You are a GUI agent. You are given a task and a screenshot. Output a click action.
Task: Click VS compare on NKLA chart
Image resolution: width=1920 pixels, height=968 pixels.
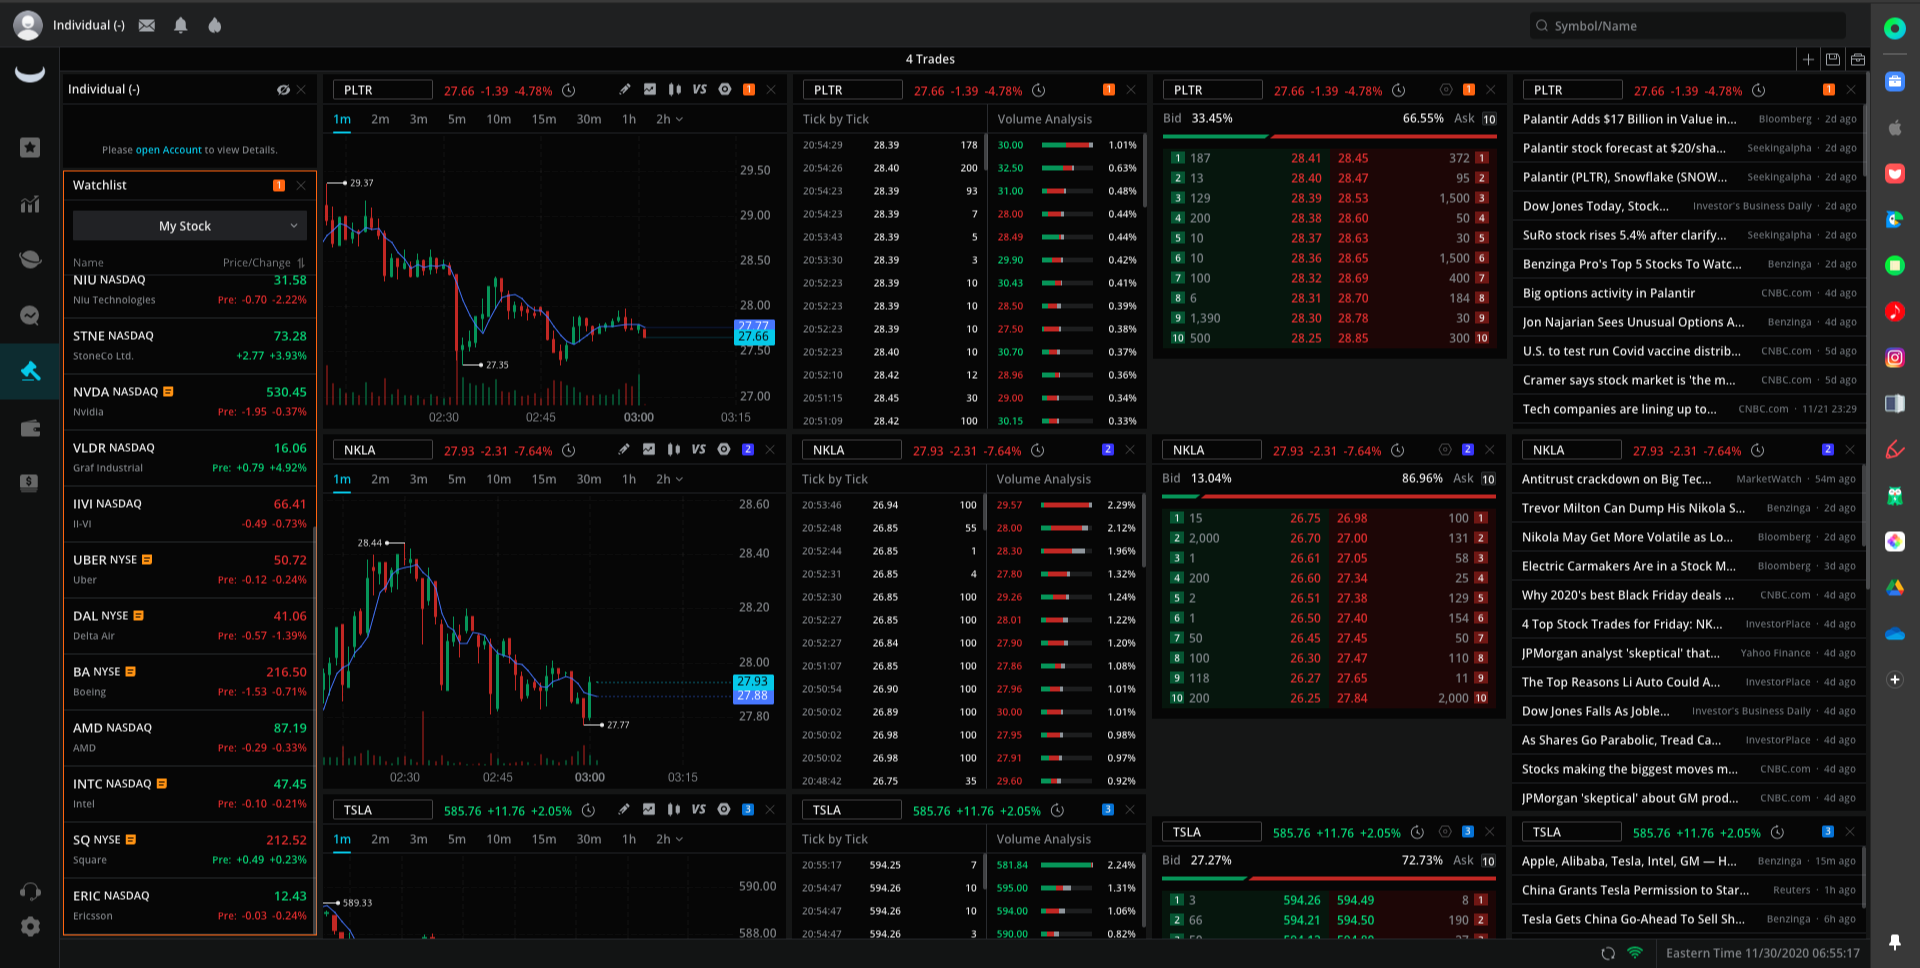pyautogui.click(x=698, y=449)
